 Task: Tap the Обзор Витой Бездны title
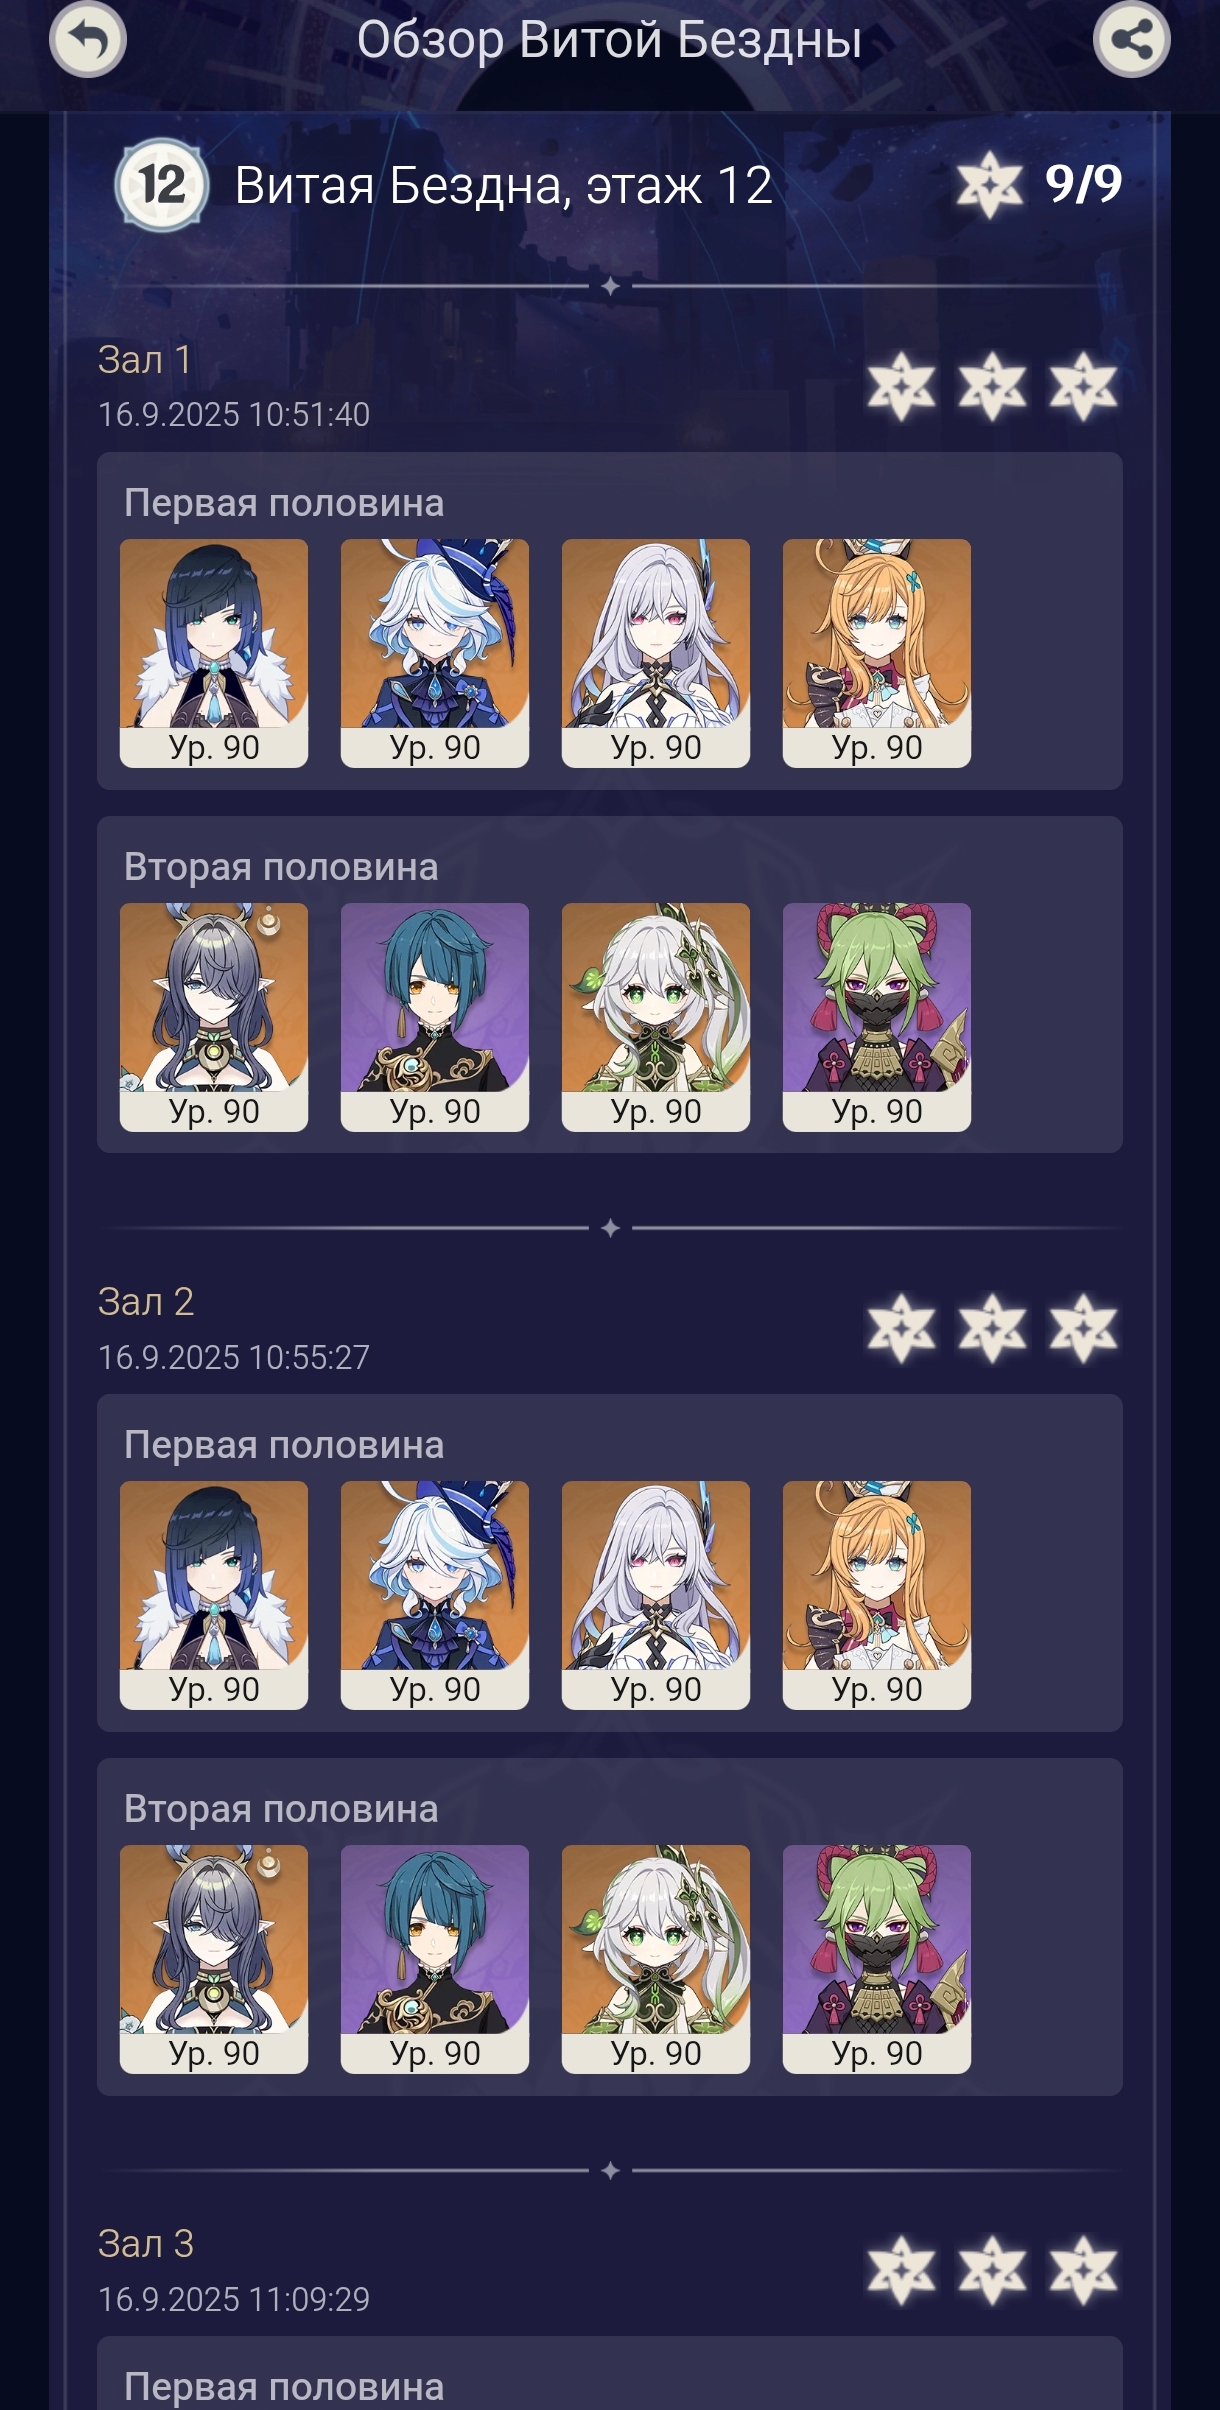click(610, 41)
